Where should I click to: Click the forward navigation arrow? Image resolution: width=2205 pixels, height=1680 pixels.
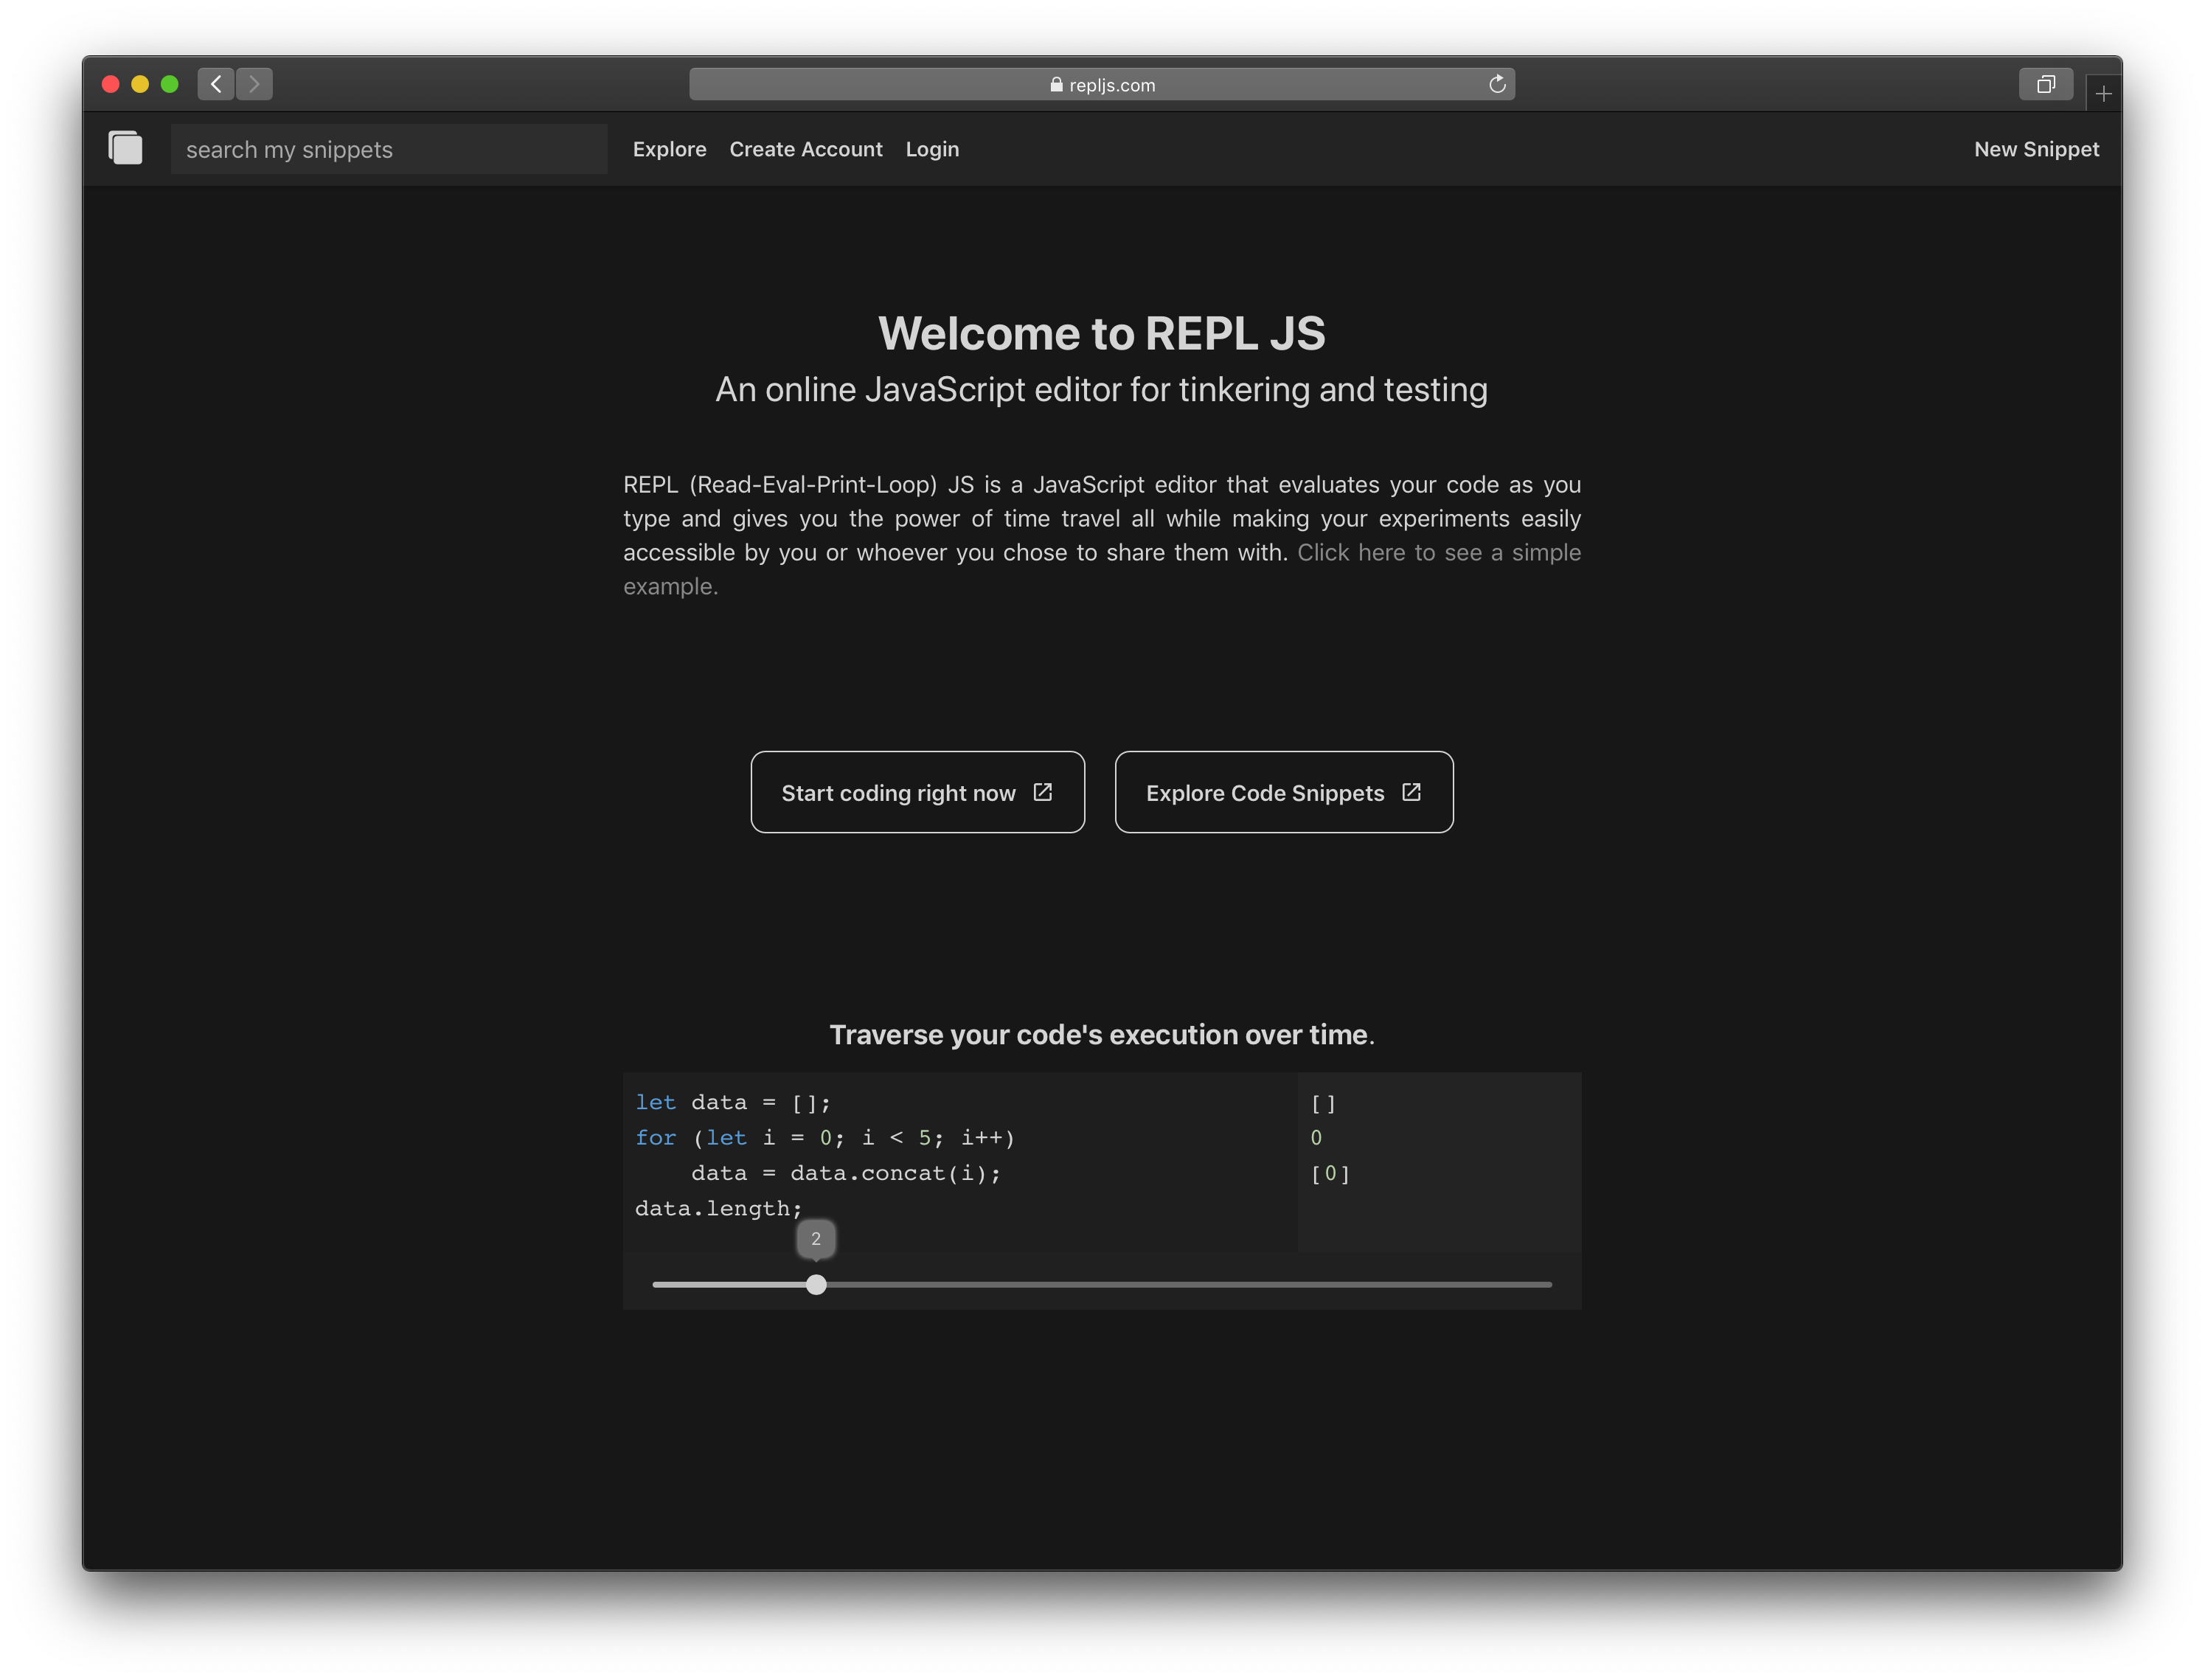[255, 84]
